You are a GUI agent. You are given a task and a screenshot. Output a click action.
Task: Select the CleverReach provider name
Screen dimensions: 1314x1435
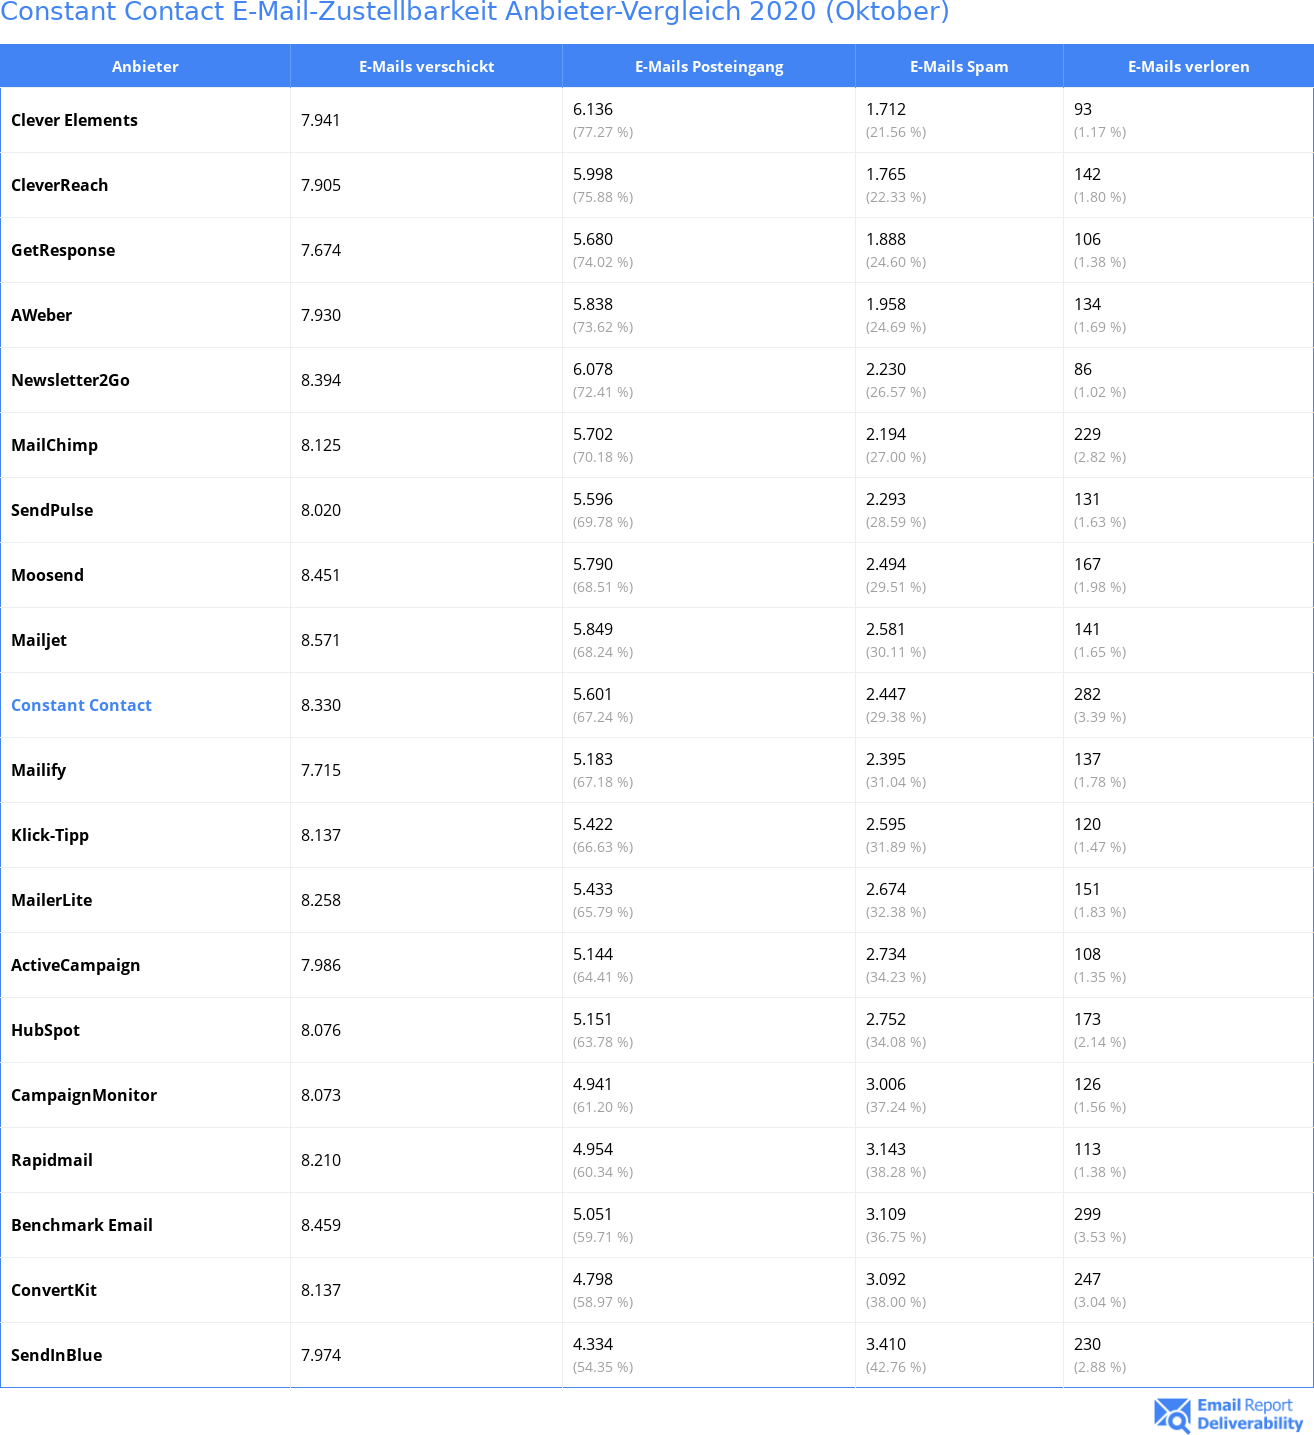[59, 185]
